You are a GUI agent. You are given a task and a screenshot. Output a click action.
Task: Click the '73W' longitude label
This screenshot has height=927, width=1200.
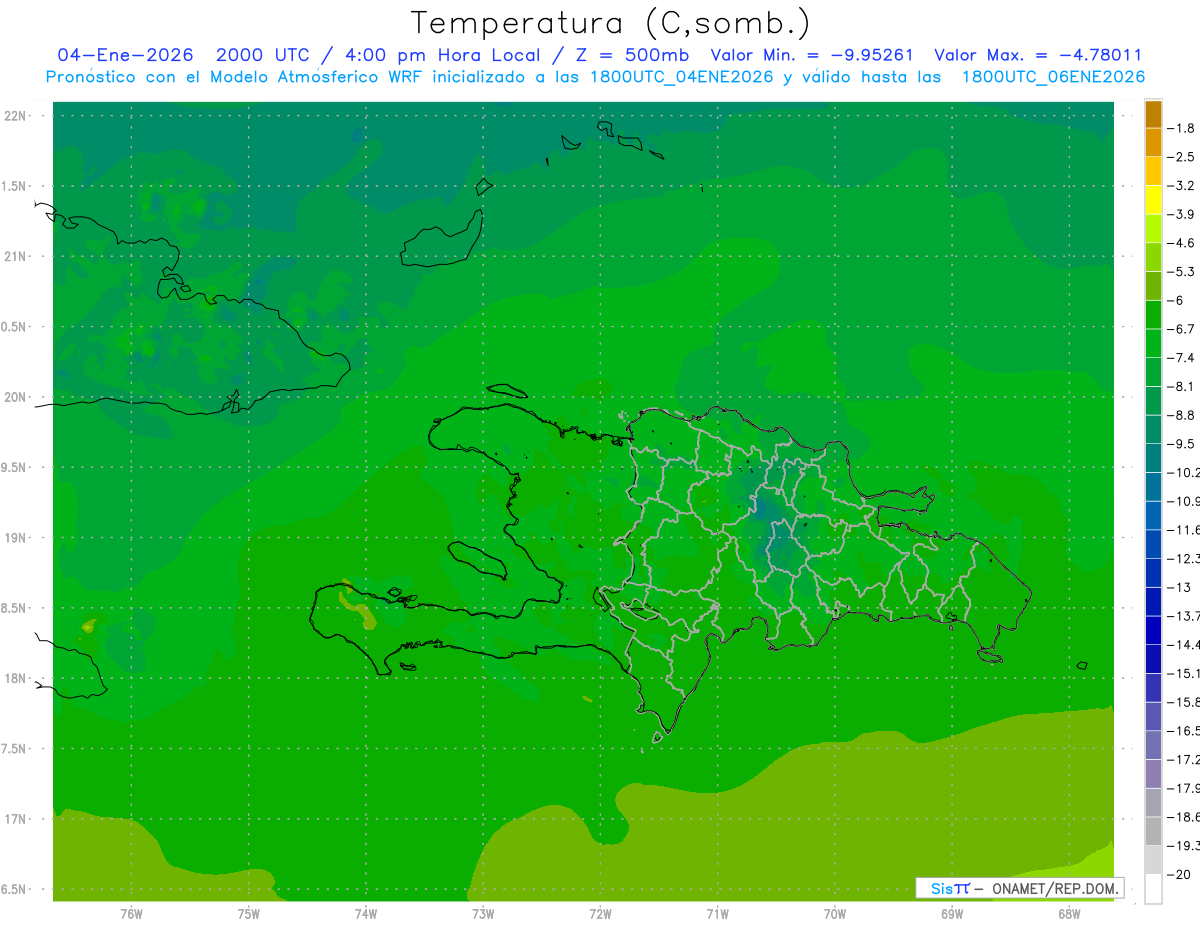click(483, 914)
